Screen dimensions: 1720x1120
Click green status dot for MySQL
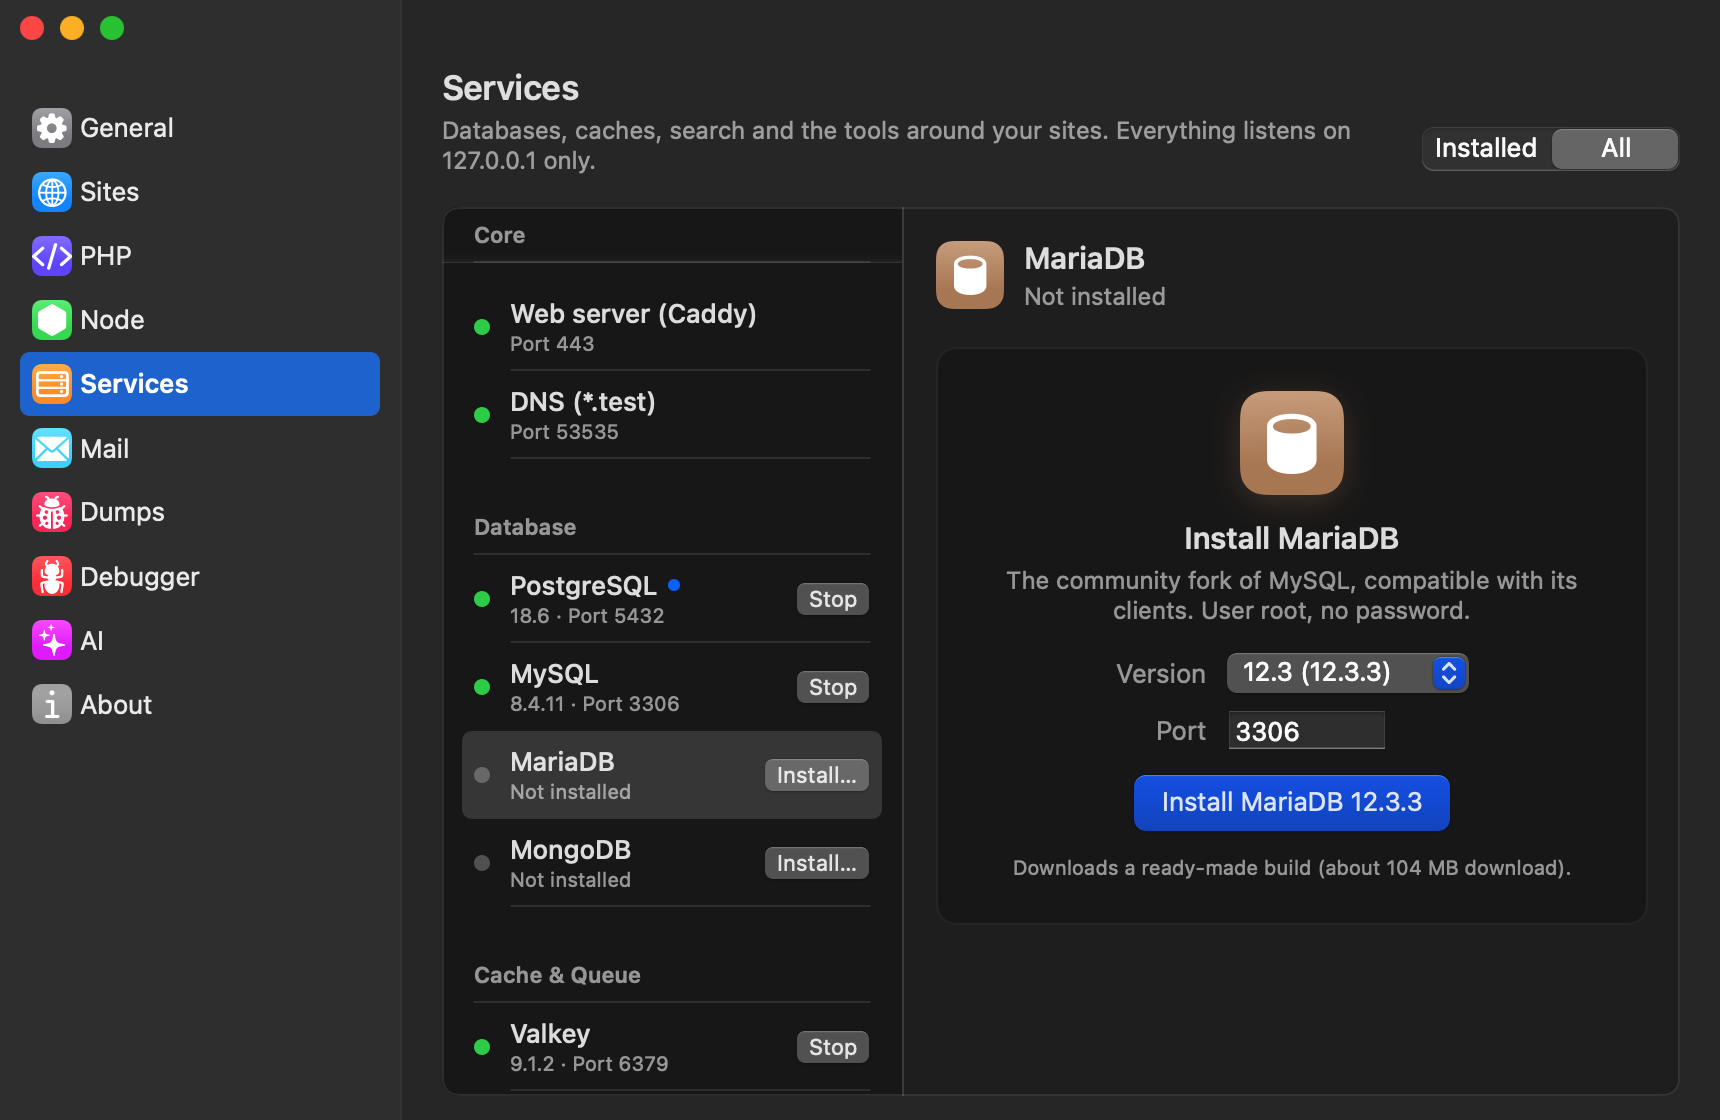[482, 687]
